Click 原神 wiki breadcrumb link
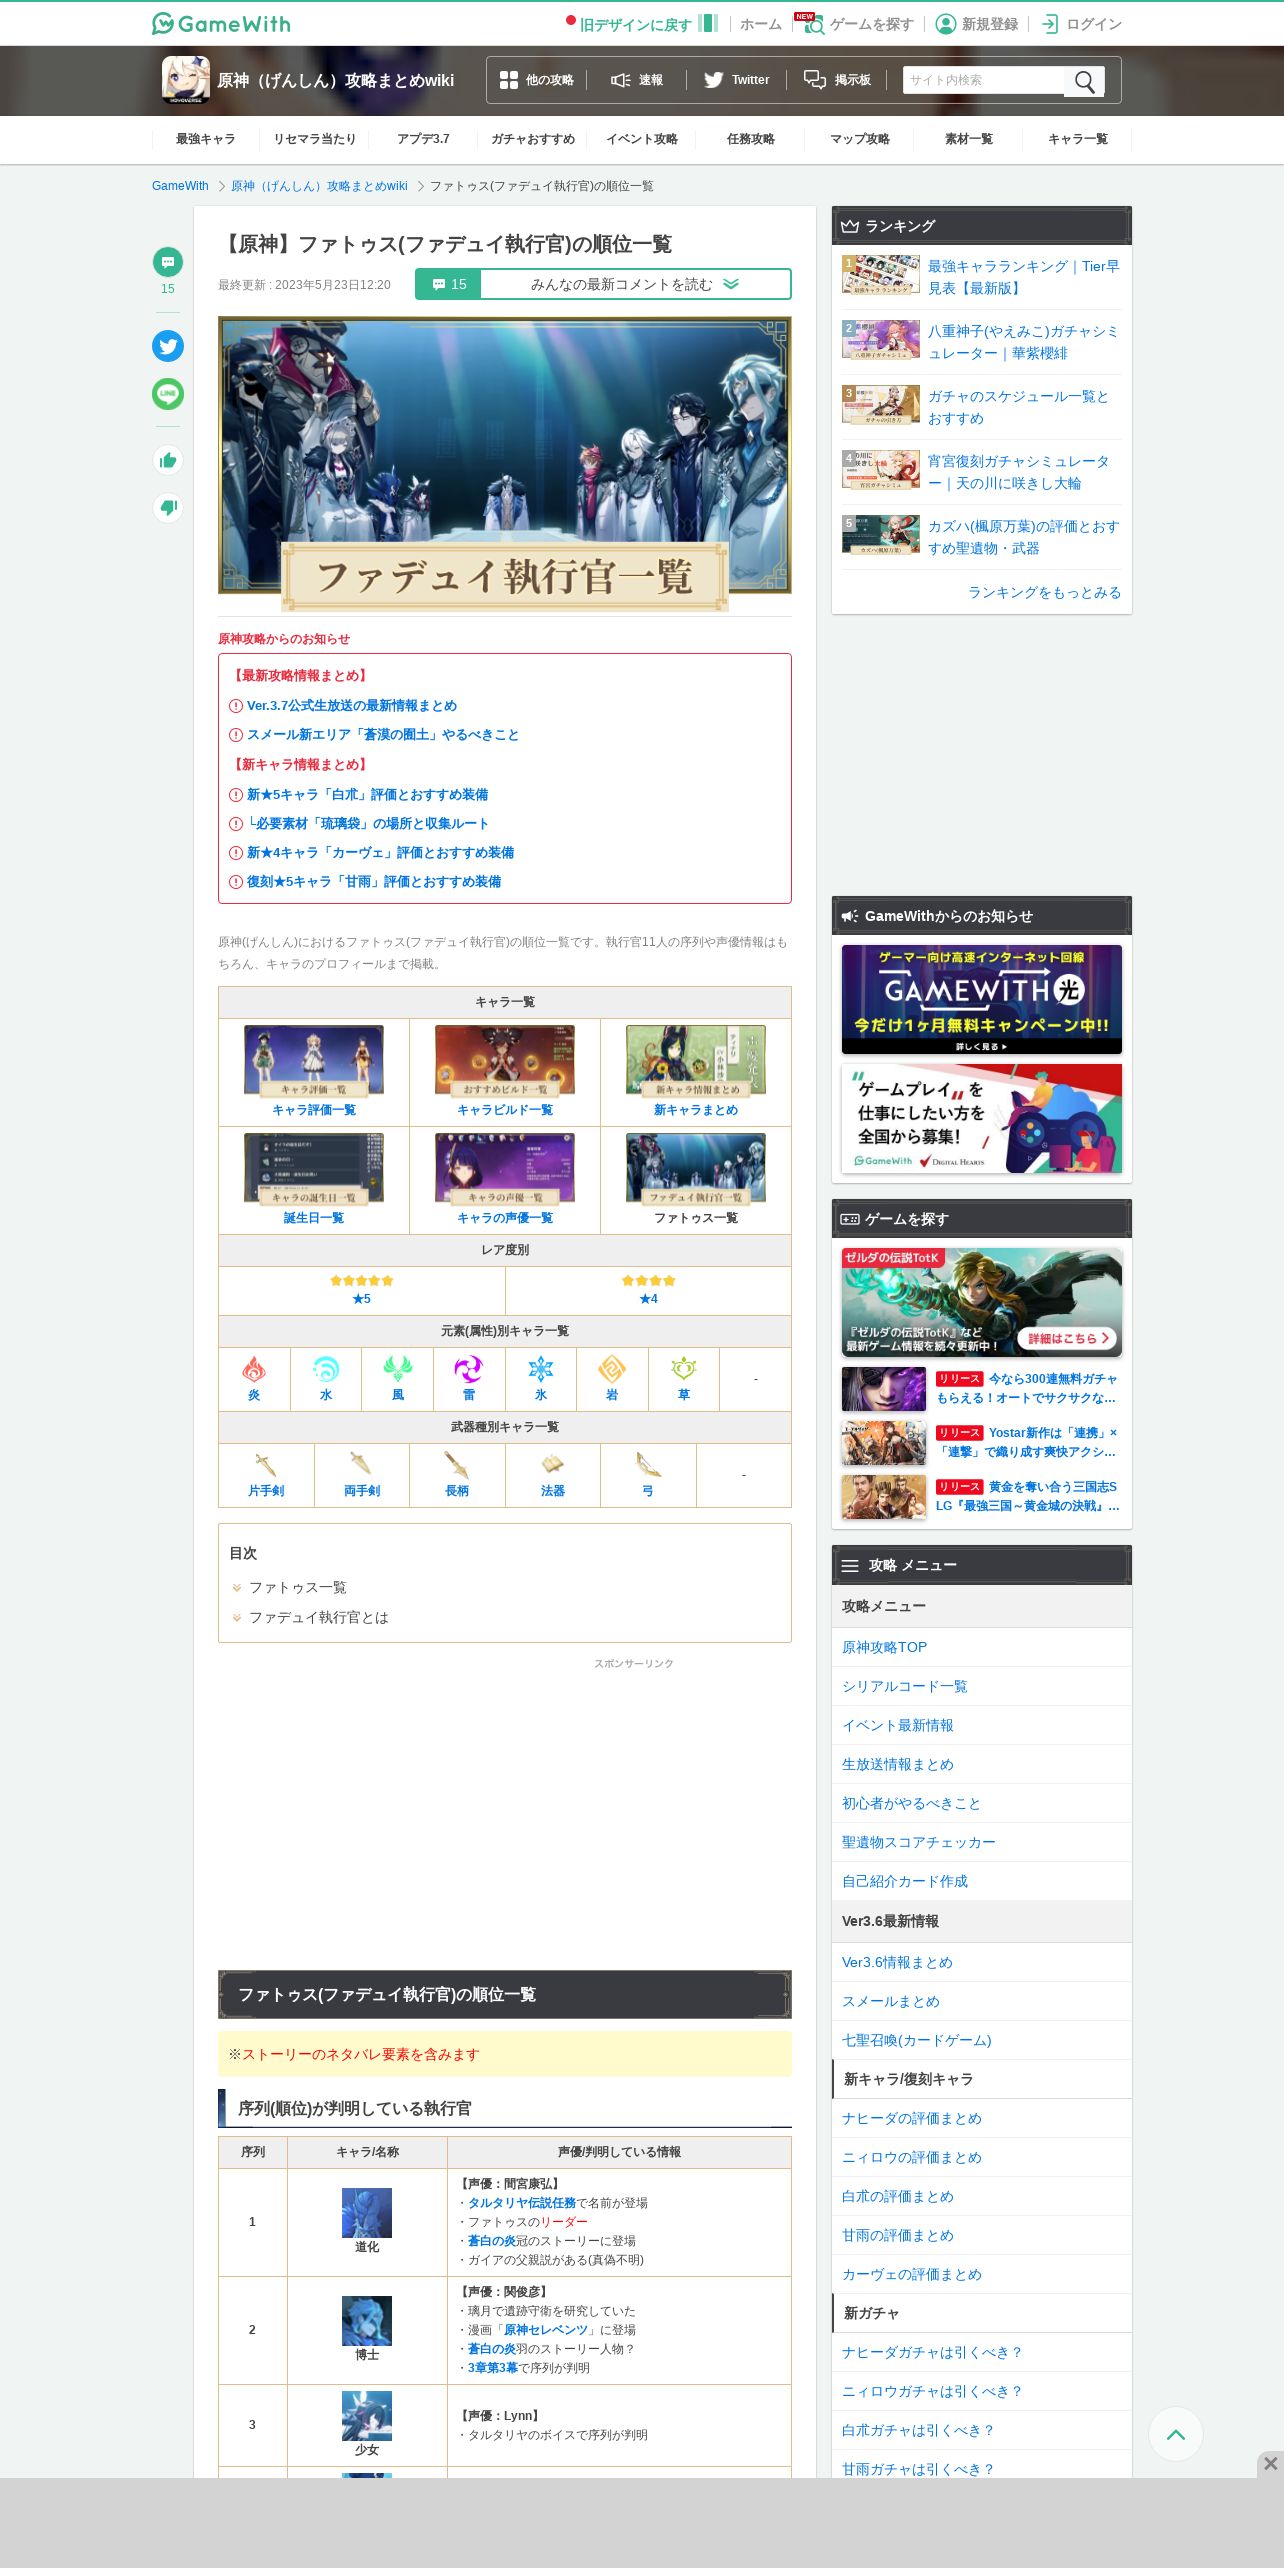 coord(319,186)
